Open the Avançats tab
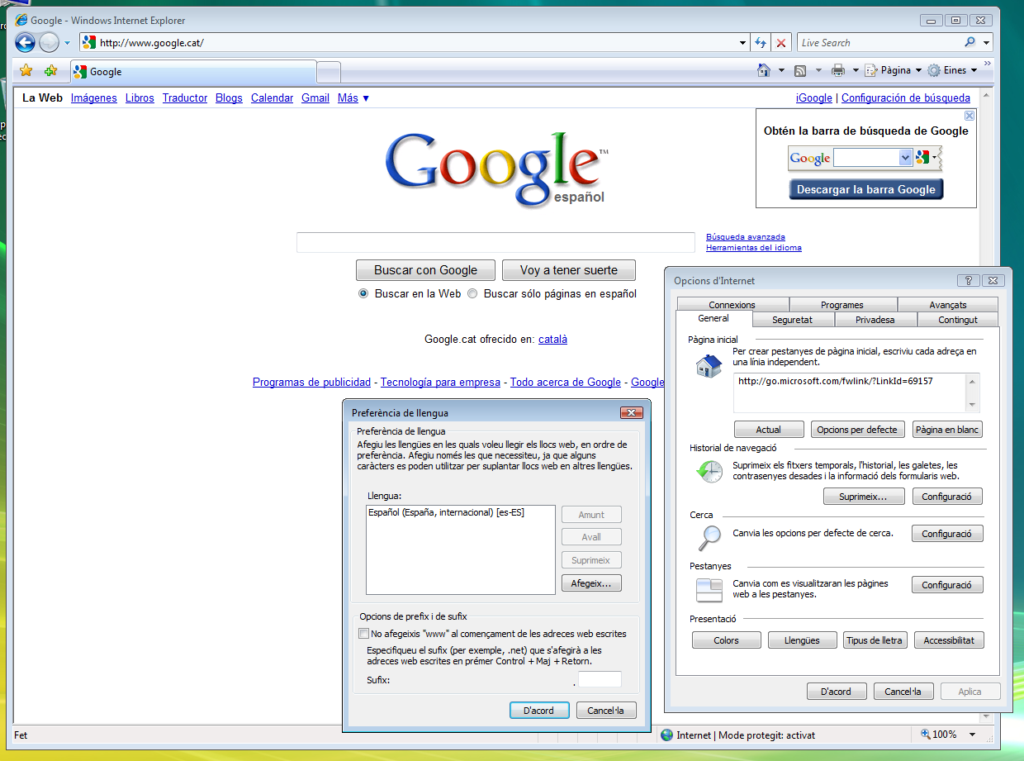 947,305
